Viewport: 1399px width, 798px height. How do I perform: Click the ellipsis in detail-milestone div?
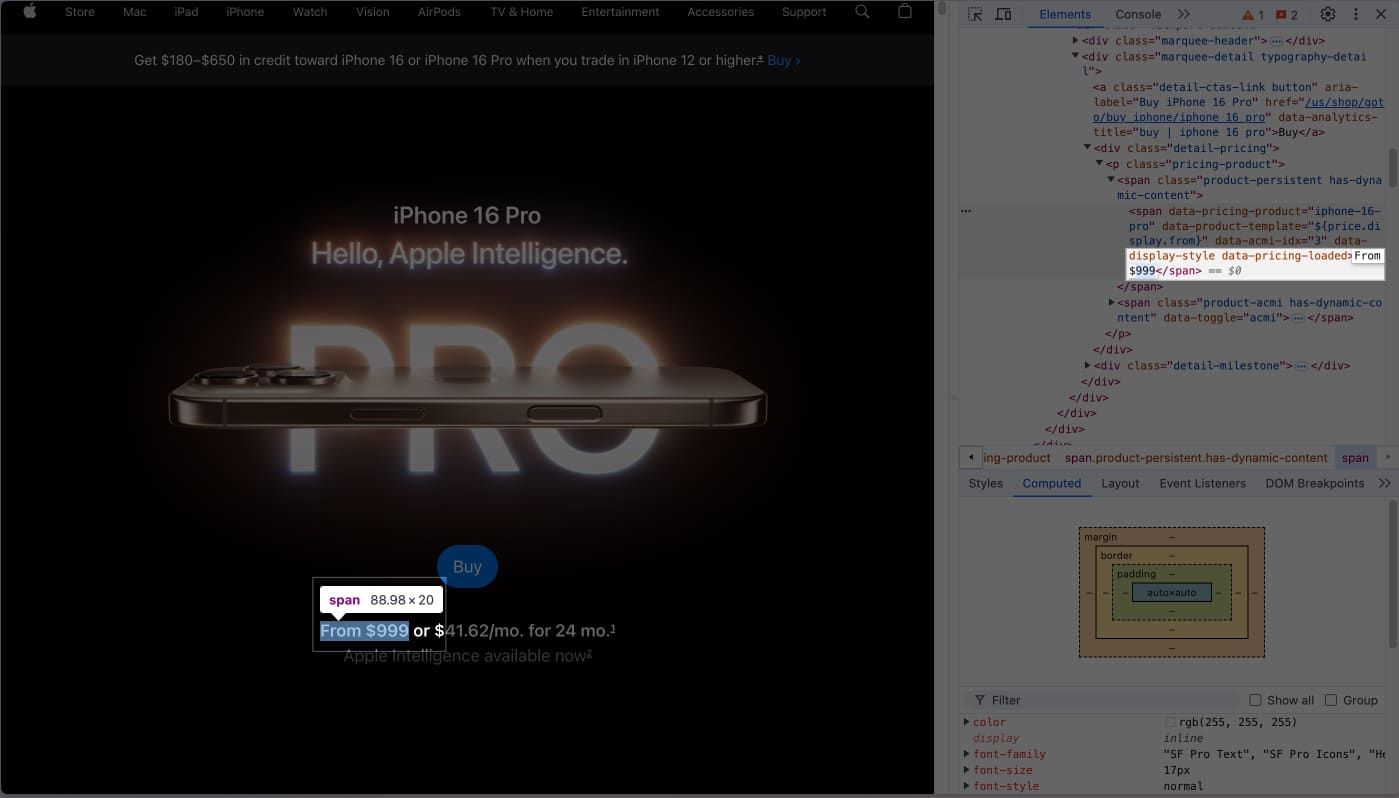(x=1301, y=366)
